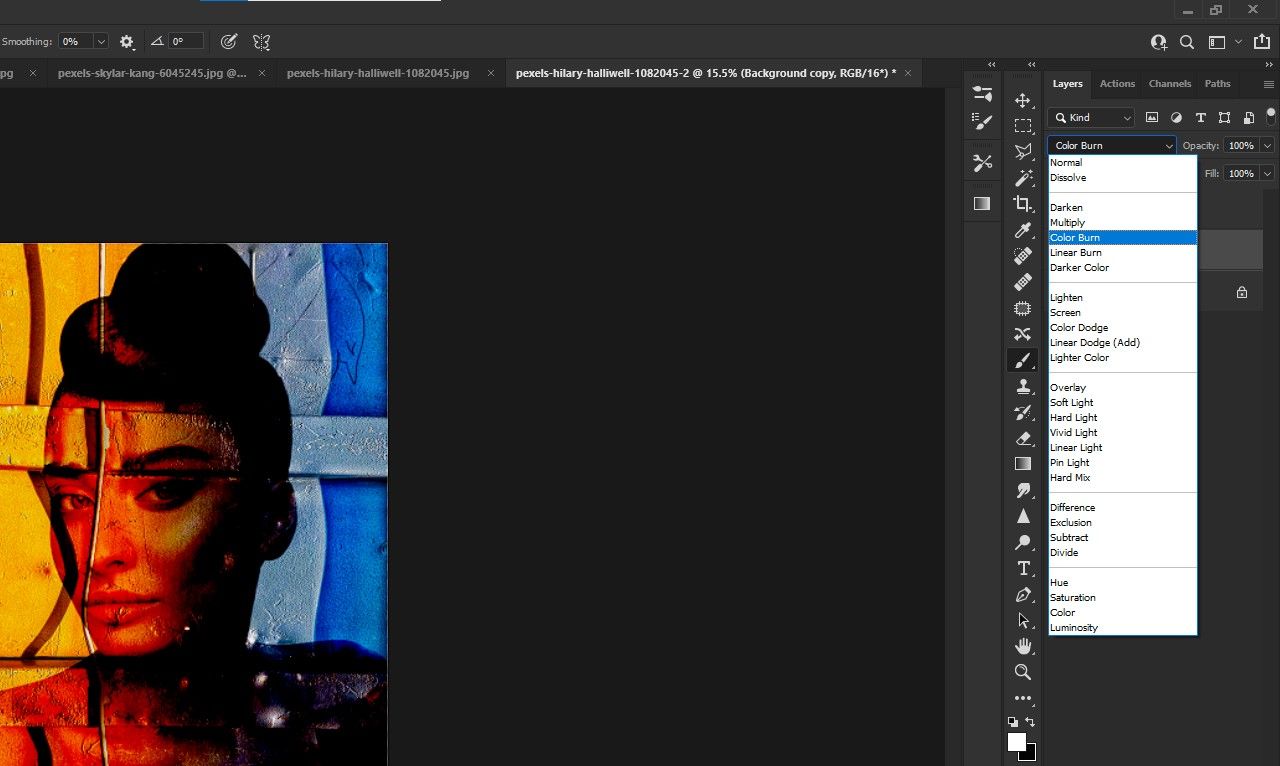1280x766 pixels.
Task: Toggle pixel layer filter
Action: click(1152, 118)
